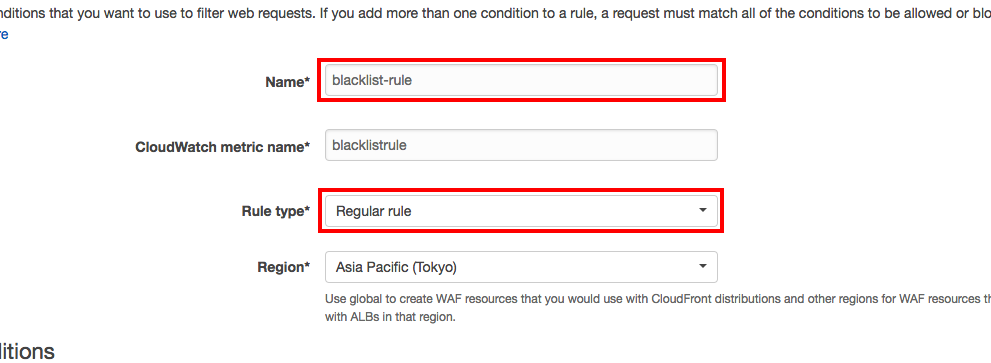Click the Region dropdown caret icon
The image size is (991, 363).
pos(702,266)
